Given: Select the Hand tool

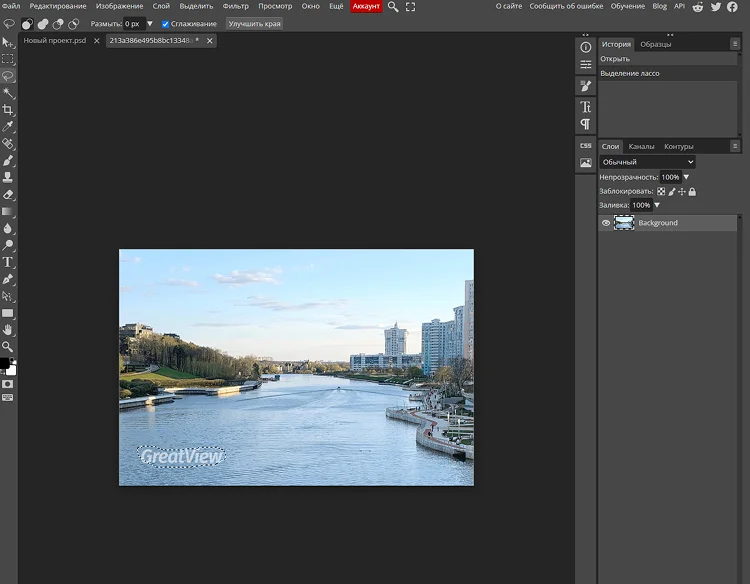Looking at the screenshot, I should click(x=8, y=330).
